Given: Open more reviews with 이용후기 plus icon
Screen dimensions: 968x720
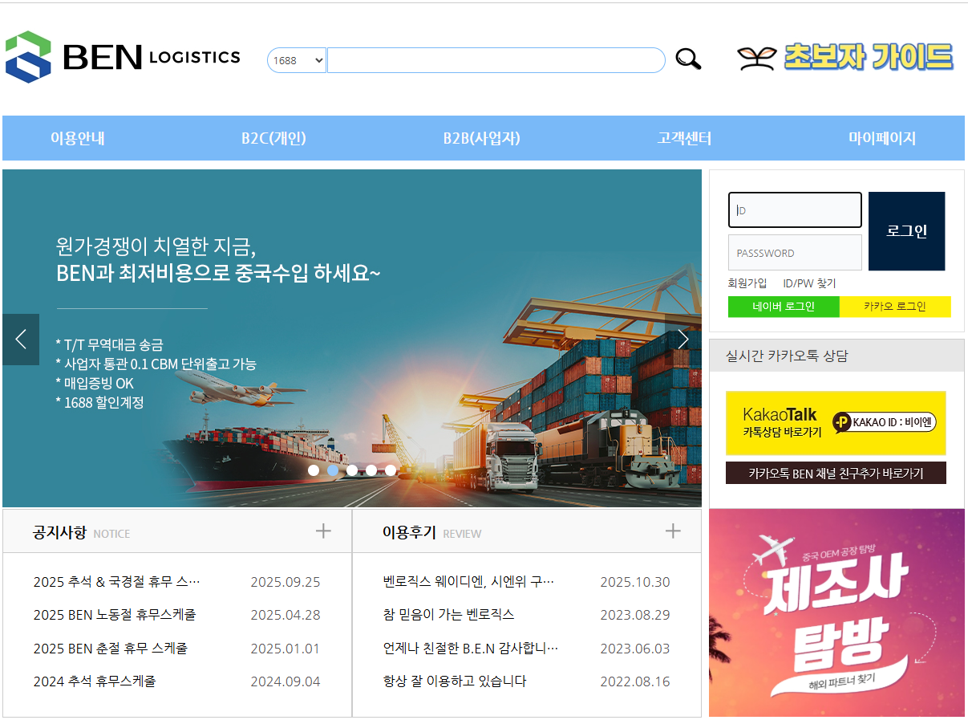Looking at the screenshot, I should pyautogui.click(x=673, y=531).
